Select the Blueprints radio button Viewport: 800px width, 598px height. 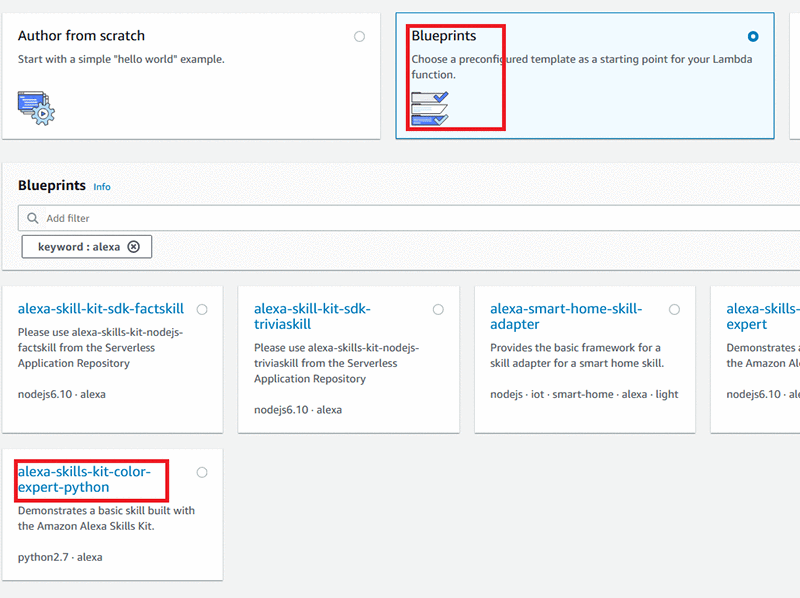(x=753, y=36)
